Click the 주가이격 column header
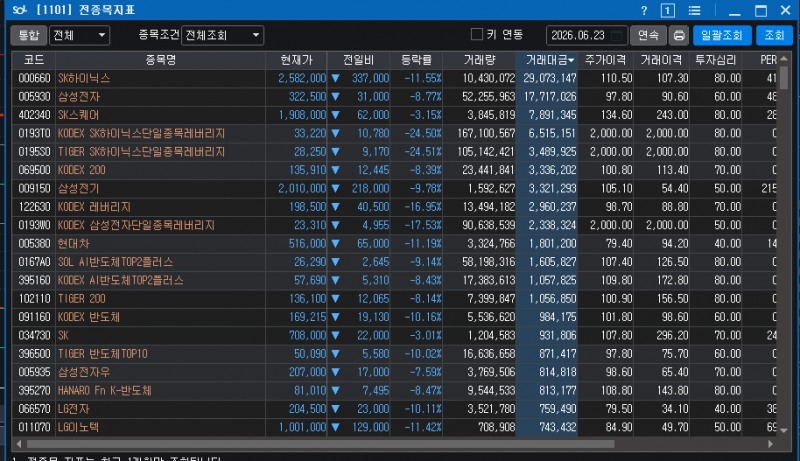The height and width of the screenshot is (461, 800). tap(606, 60)
